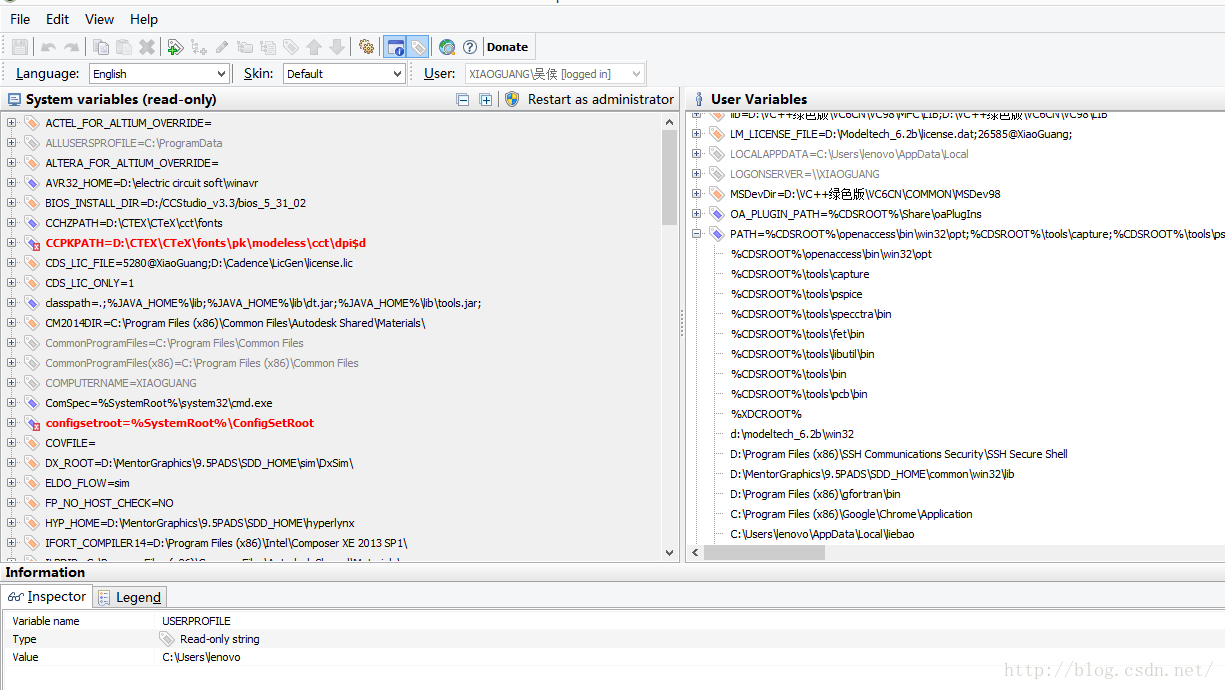
Task: Open the Help menu
Action: 144,19
